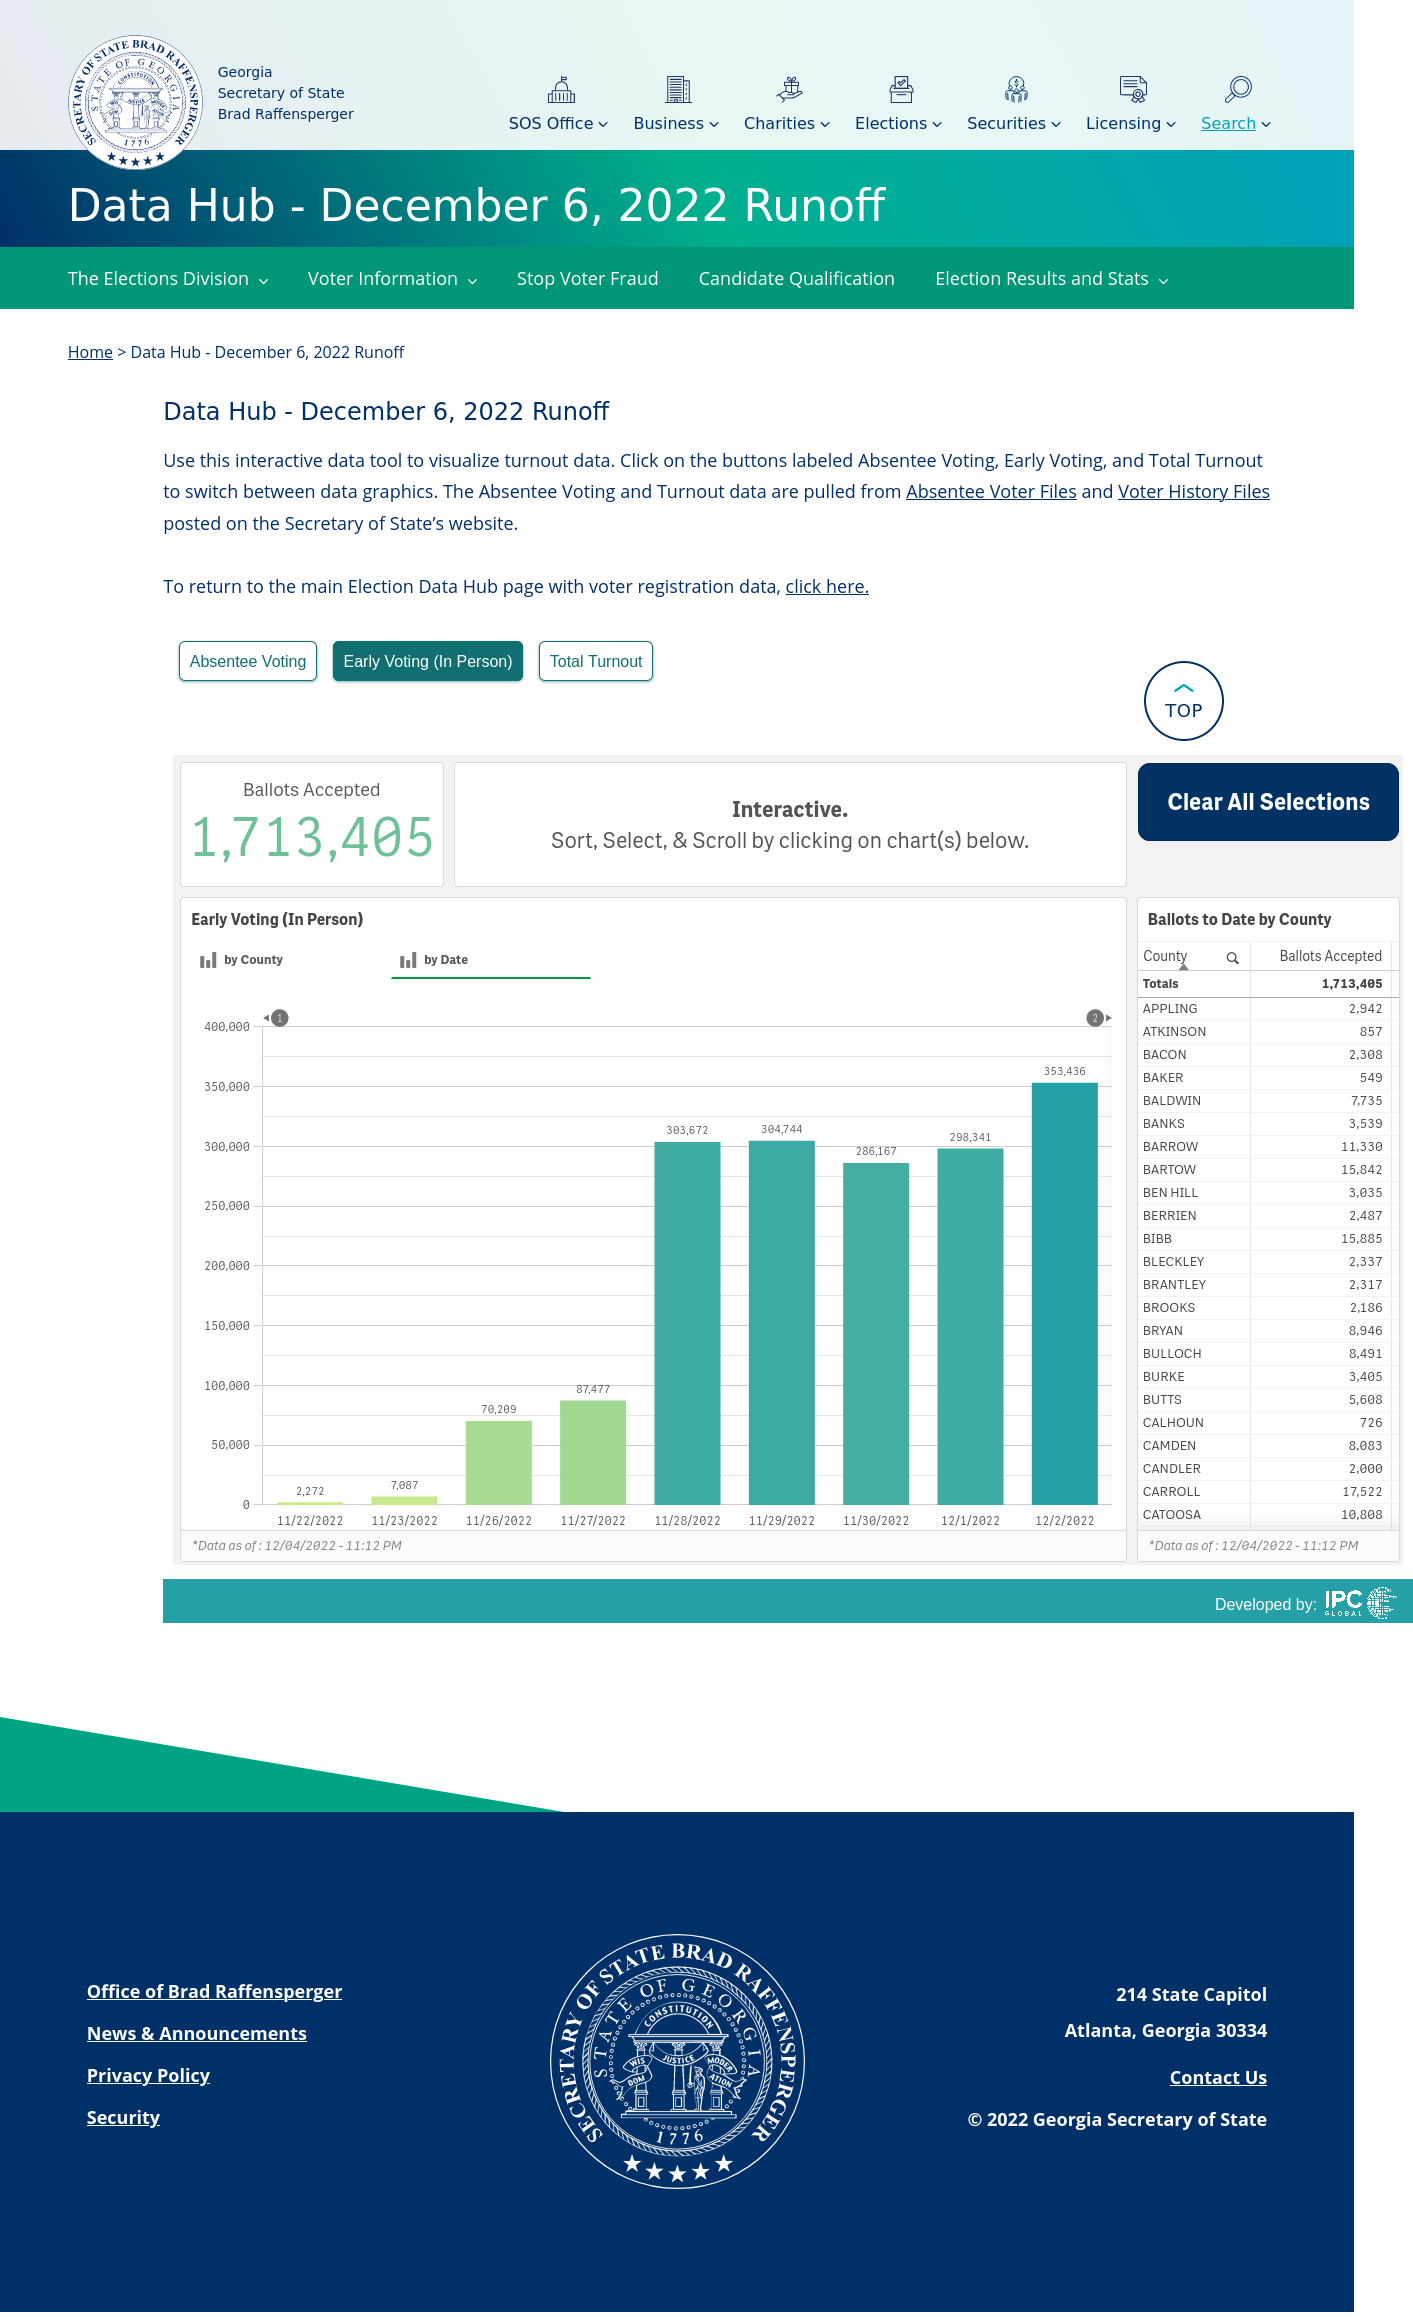Click the Securities icon
The image size is (1413, 2317).
pos(1016,90)
